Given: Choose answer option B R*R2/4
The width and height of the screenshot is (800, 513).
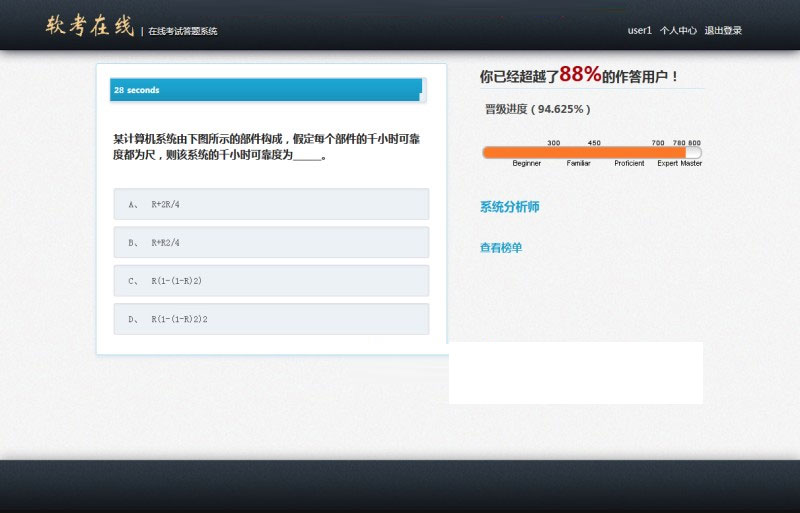Looking at the screenshot, I should click(x=271, y=242).
